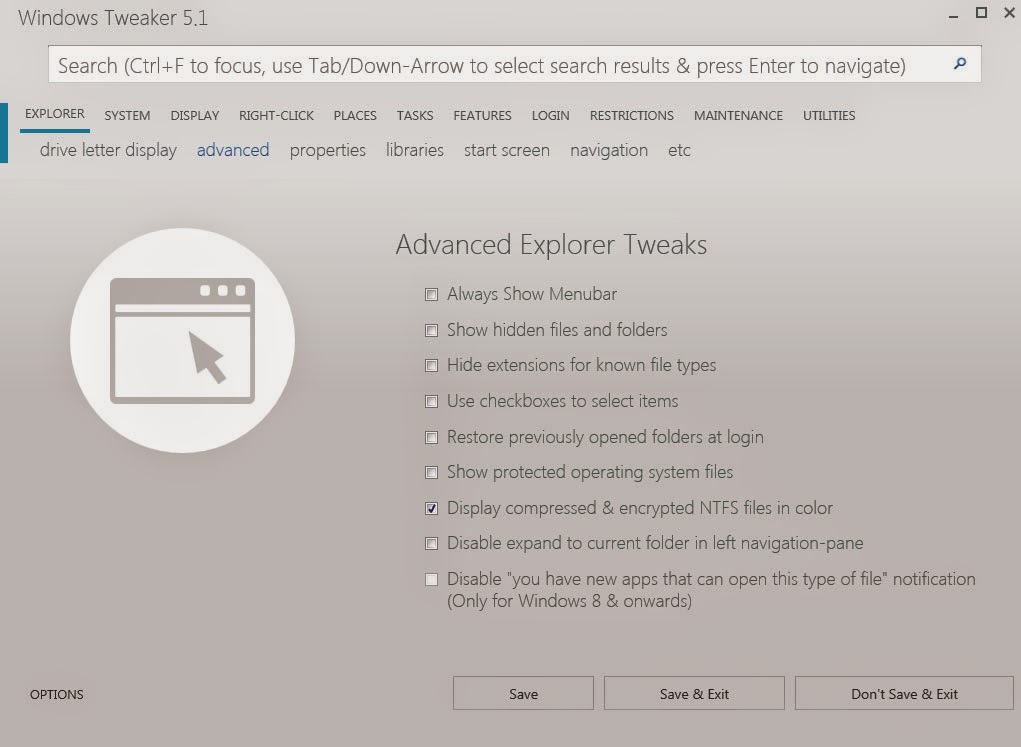This screenshot has width=1021, height=747.
Task: Select the RESTRICTIONS tab
Action: 631,115
